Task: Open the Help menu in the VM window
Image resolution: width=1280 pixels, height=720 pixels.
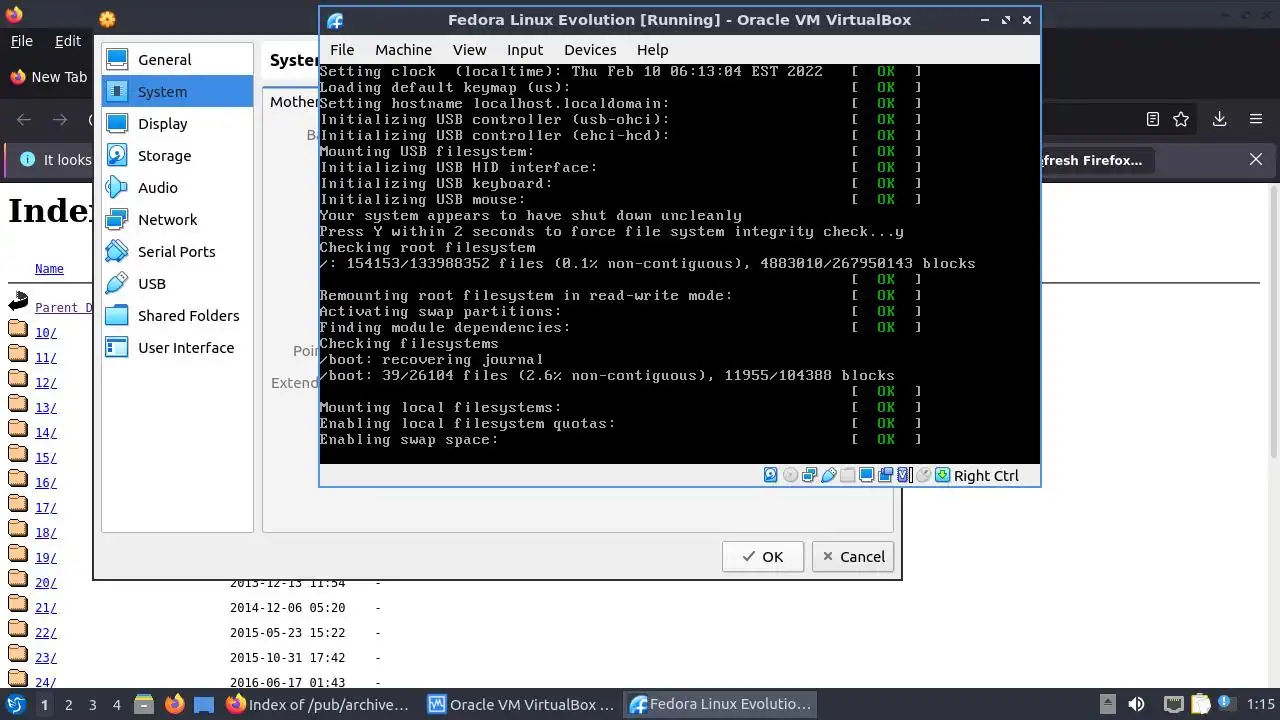Action: point(652,50)
